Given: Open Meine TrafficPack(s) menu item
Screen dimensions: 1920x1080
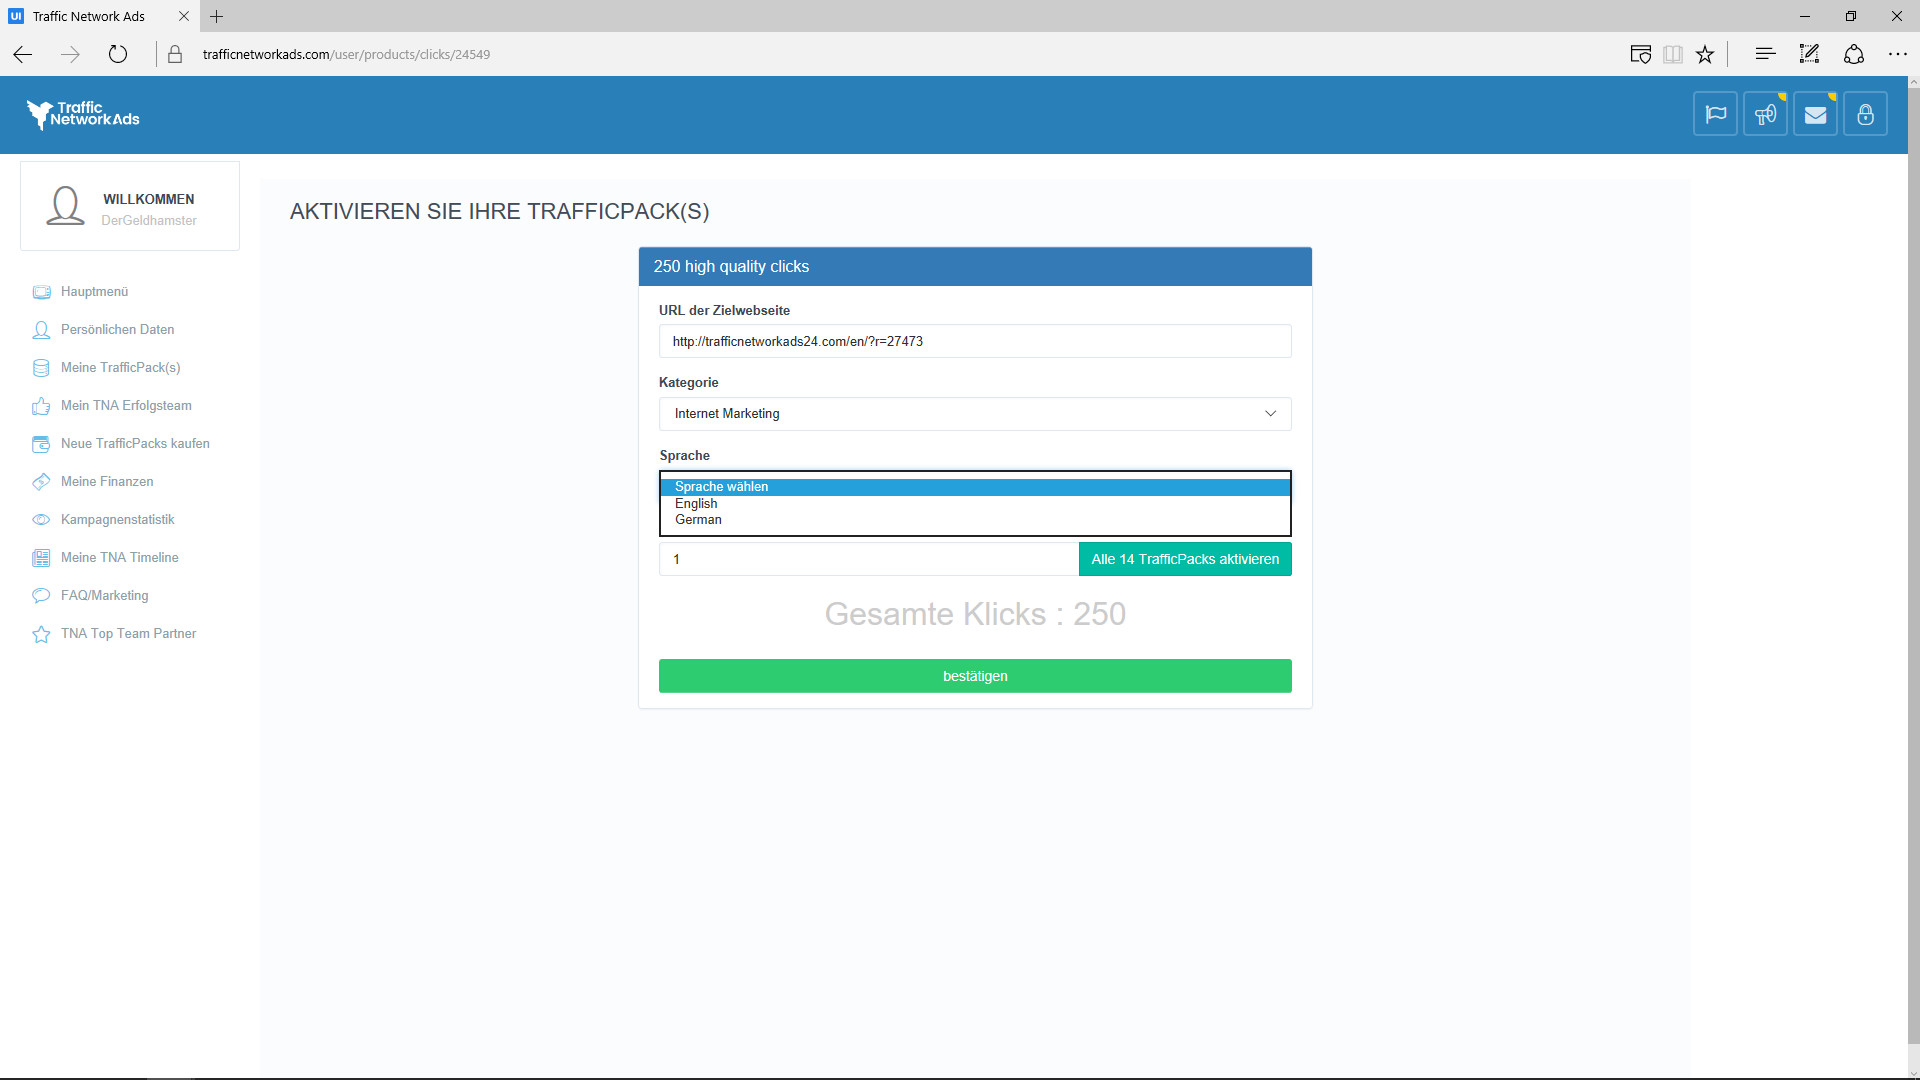Looking at the screenshot, I should click(x=120, y=367).
